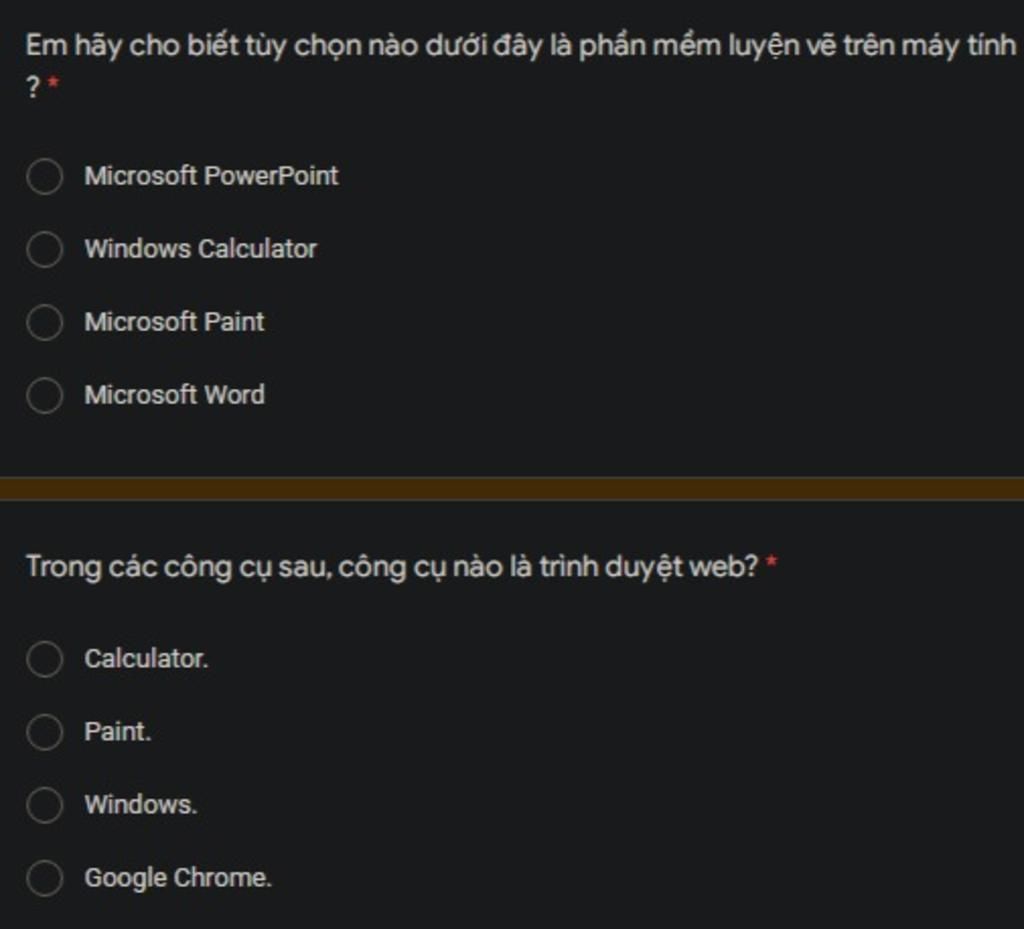Image resolution: width=1024 pixels, height=929 pixels.
Task: Click the "Windows." answer text
Action: point(140,805)
